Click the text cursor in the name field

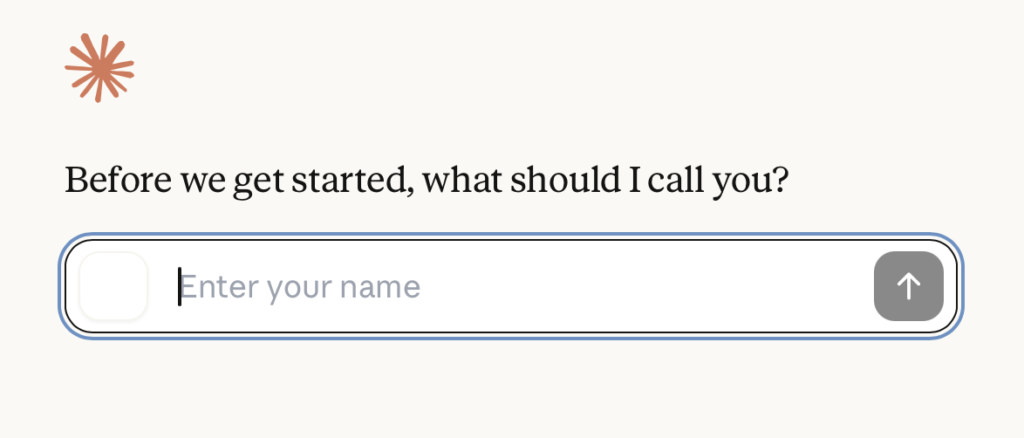180,287
